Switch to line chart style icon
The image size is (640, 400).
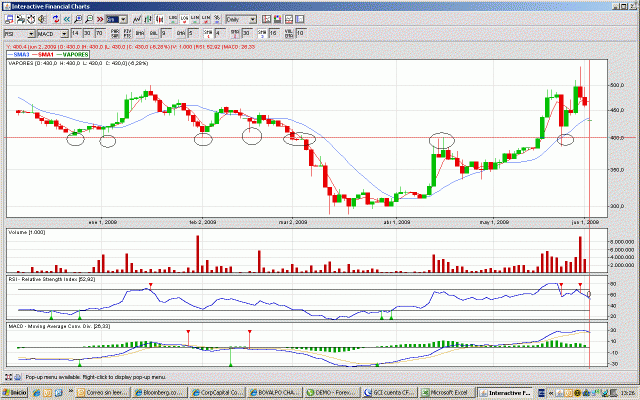coord(137,19)
